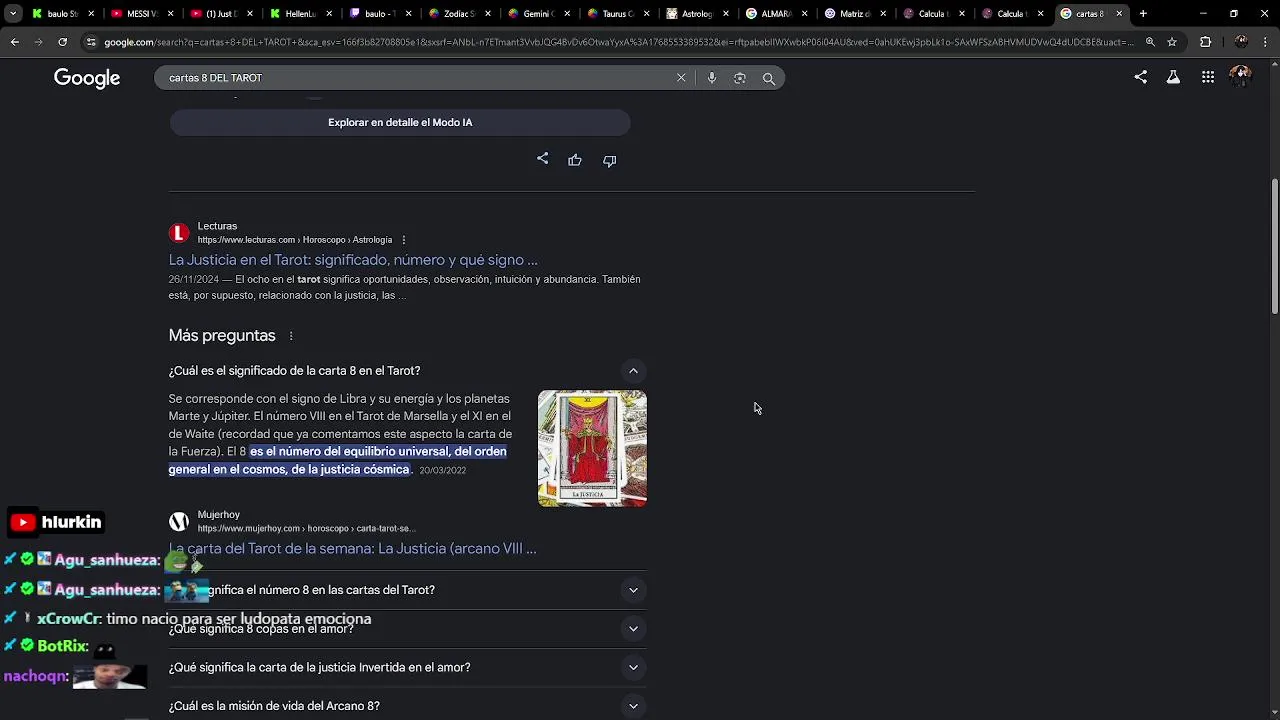Click the share icon in Google header
Screen dimensions: 1280x720
coord(1141,77)
